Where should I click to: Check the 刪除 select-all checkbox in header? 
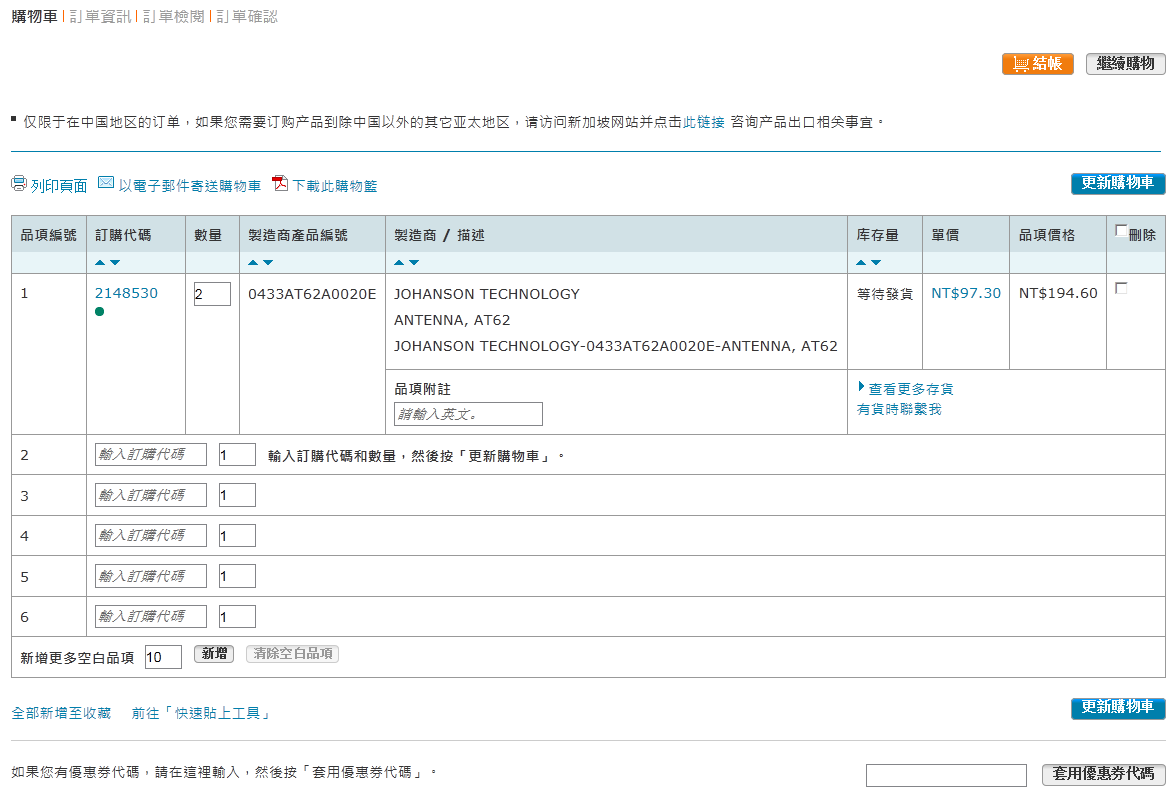(1121, 231)
